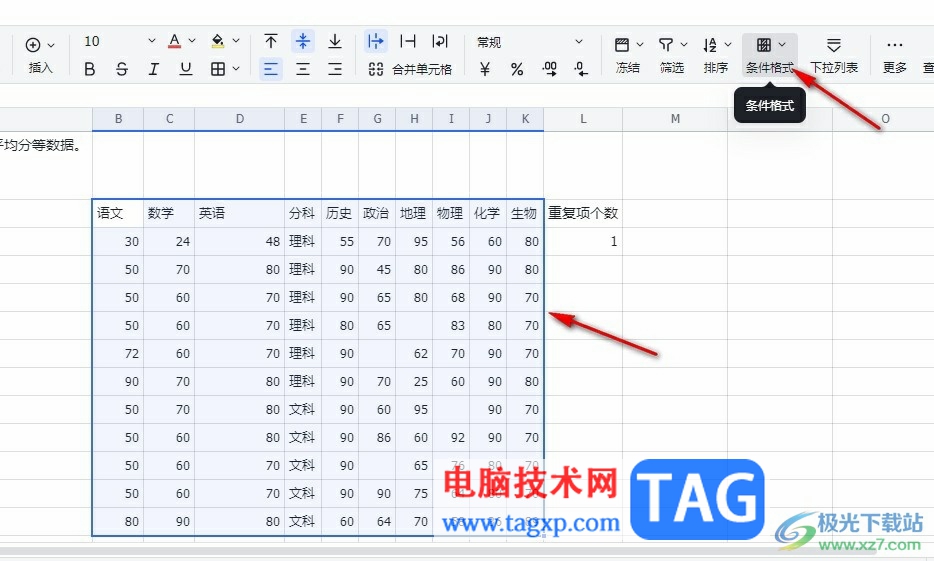The height and width of the screenshot is (561, 934).
Task: Select column B header
Action: point(118,119)
